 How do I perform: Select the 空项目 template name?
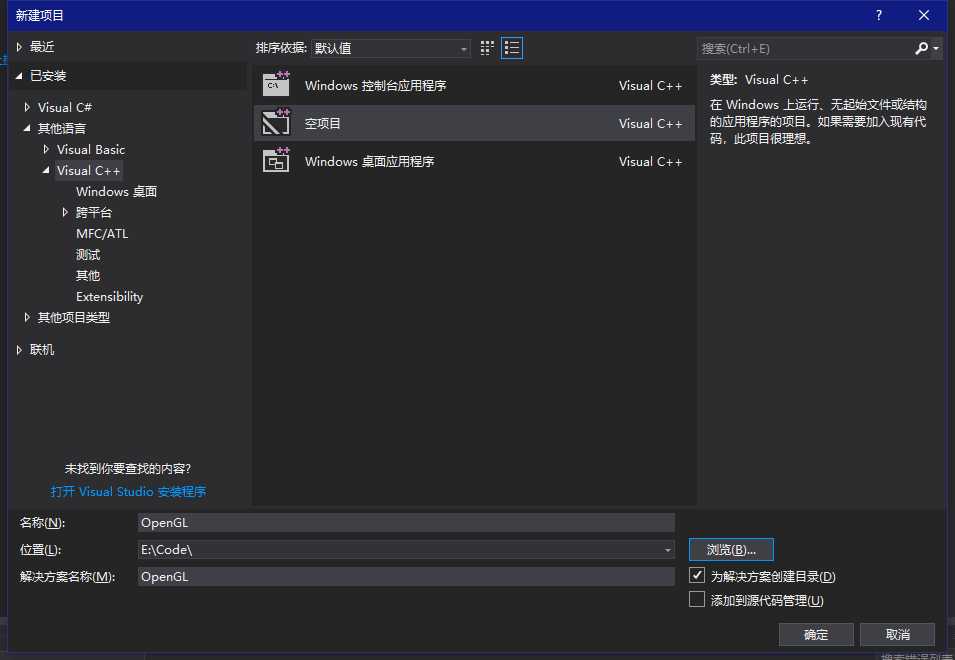(x=323, y=123)
